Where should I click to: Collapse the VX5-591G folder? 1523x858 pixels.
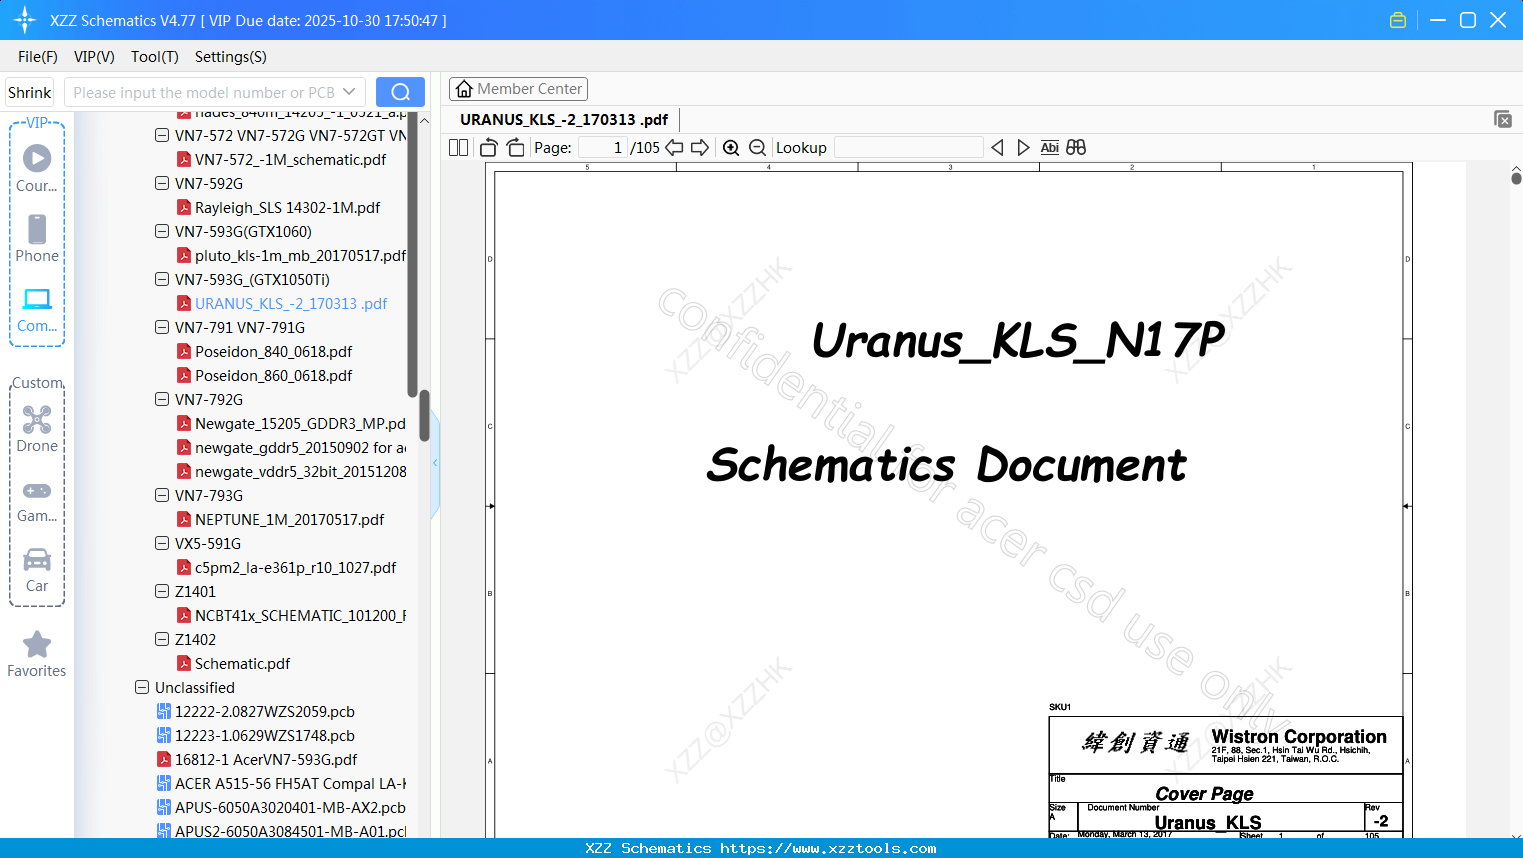click(x=162, y=543)
